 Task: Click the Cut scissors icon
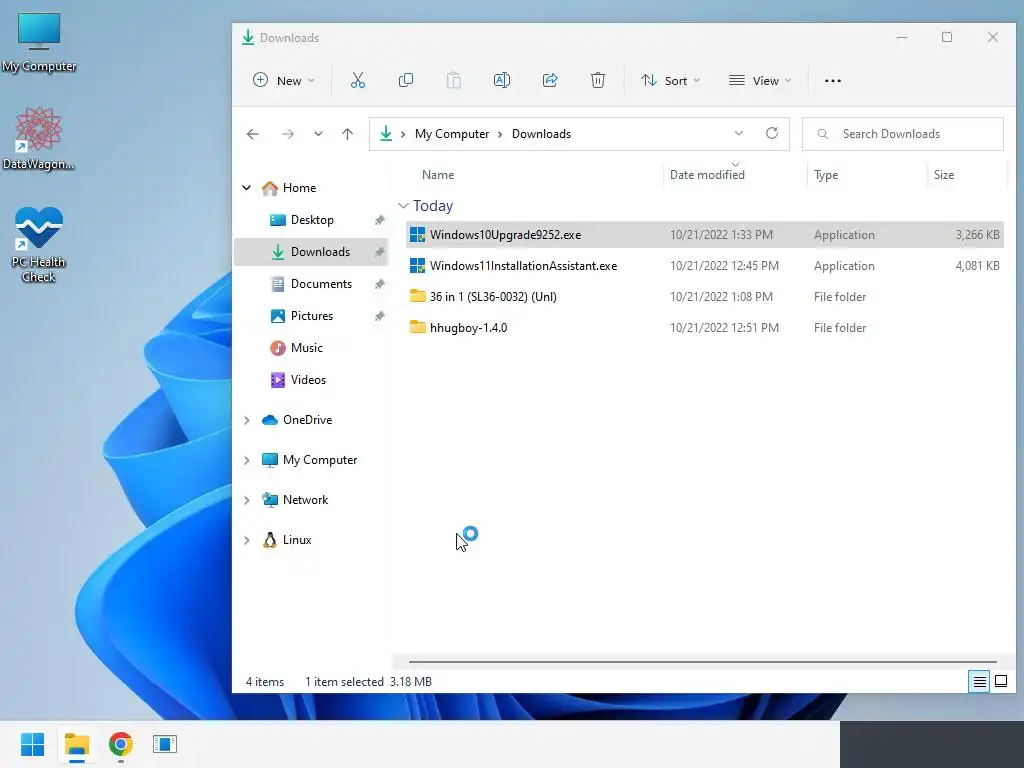click(x=357, y=80)
